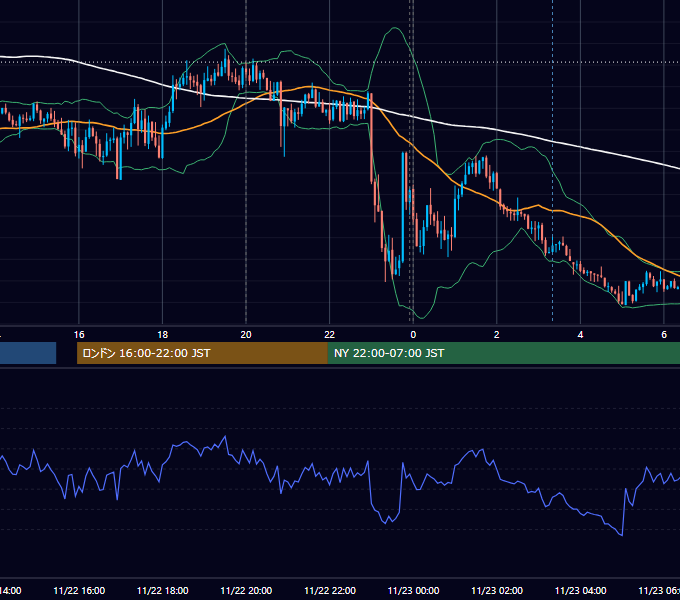Click the ロンドン 16:00-22:00 JST session bar
The image size is (680, 600).
pos(202,353)
